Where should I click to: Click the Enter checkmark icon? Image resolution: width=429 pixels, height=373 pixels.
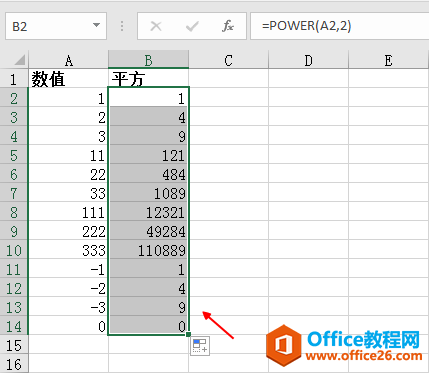pyautogui.click(x=192, y=26)
